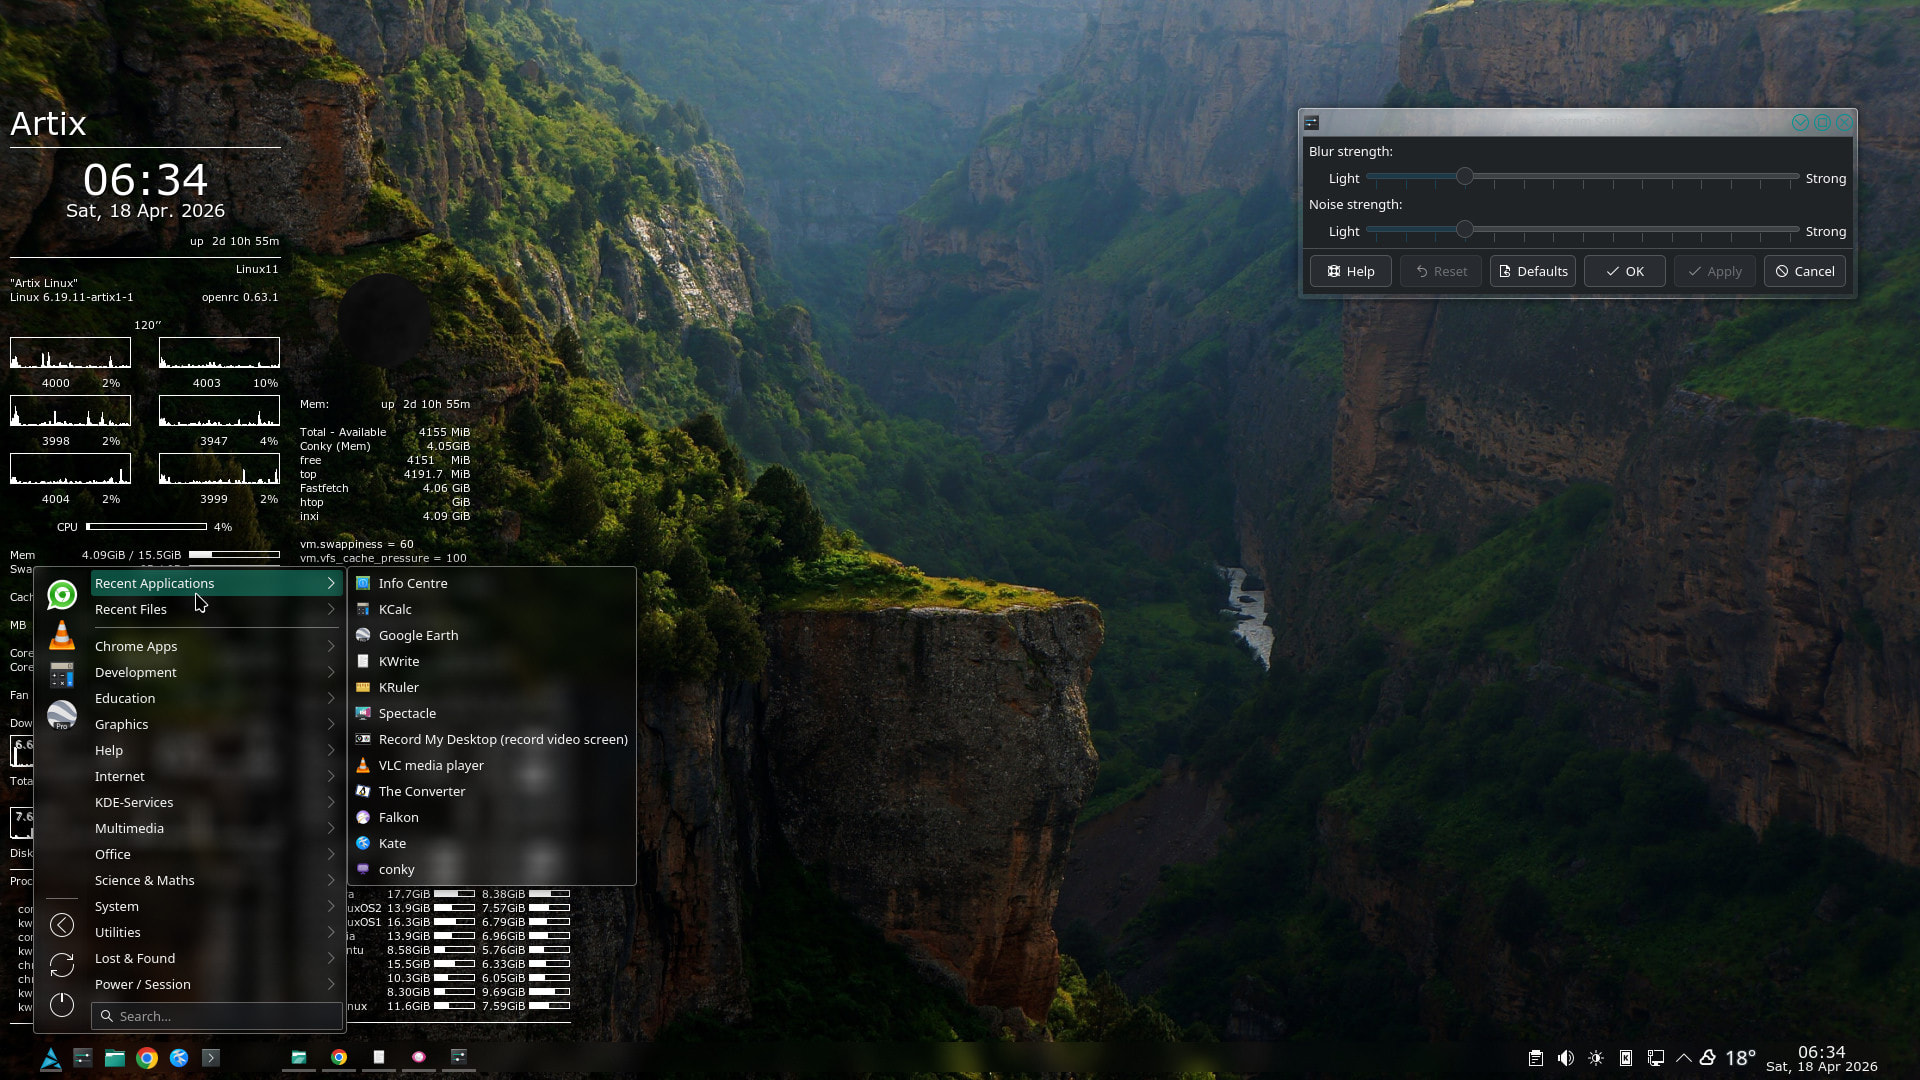
Task: Click the restart icon in menu sidebar
Action: (x=62, y=964)
